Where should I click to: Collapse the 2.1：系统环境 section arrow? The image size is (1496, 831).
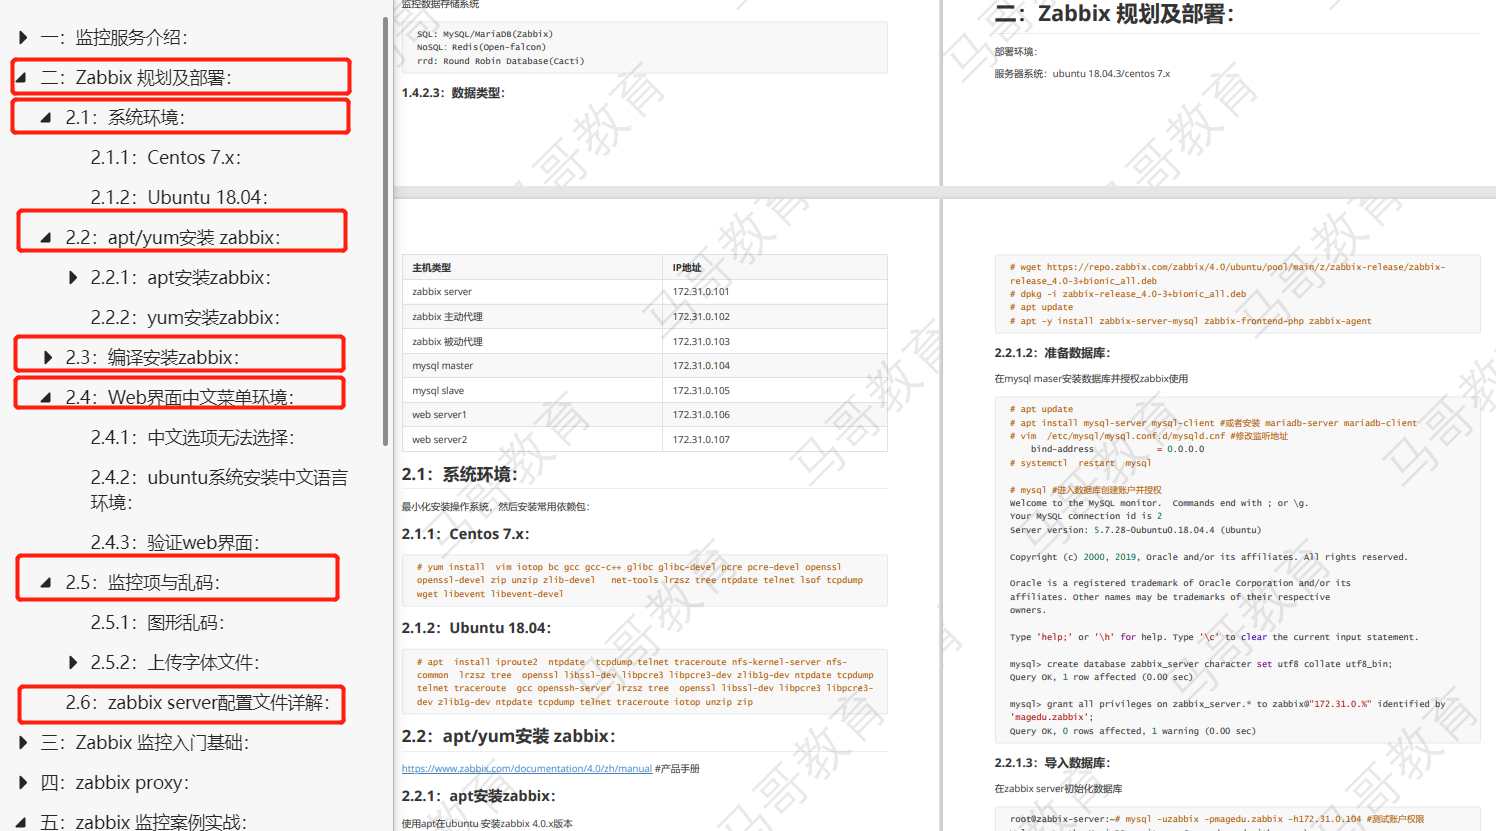click(x=46, y=118)
